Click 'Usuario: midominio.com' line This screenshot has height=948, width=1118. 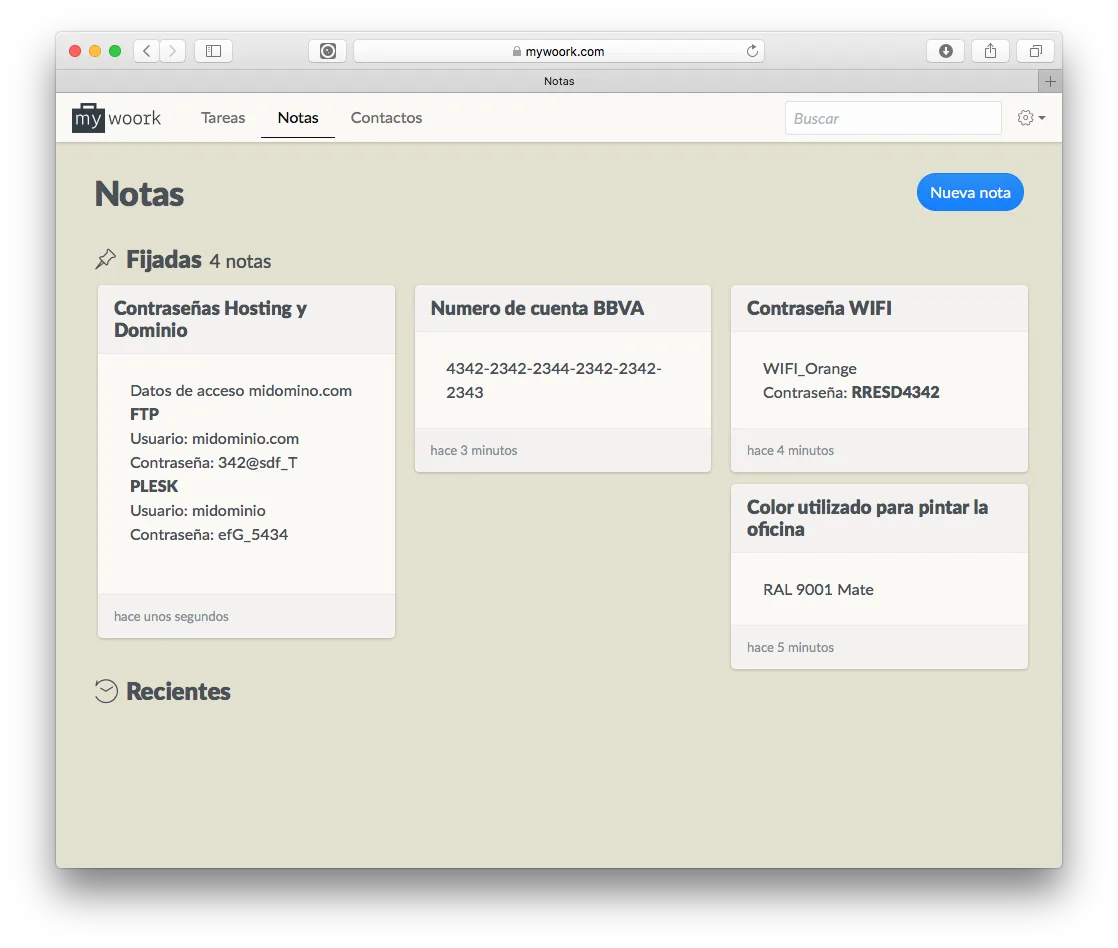[x=215, y=438]
